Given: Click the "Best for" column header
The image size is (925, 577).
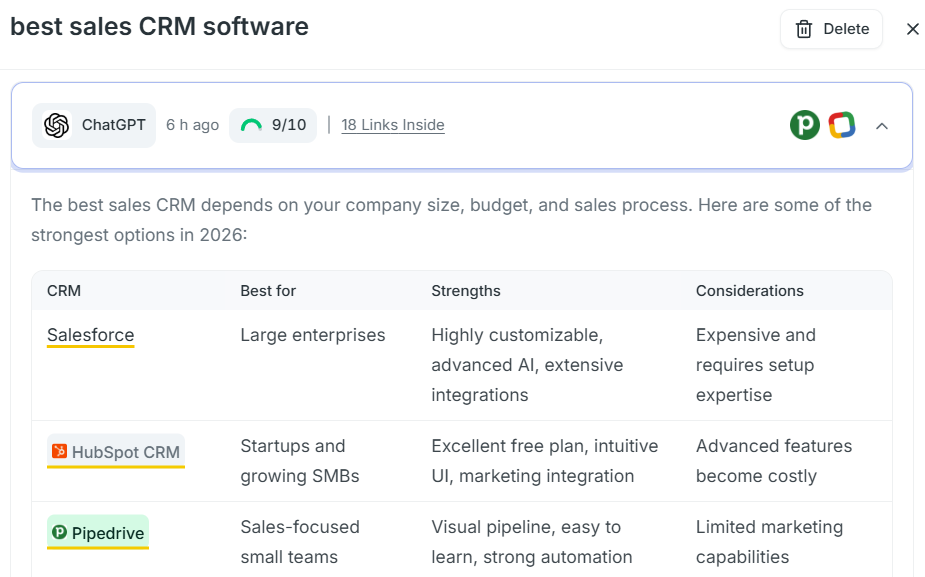Looking at the screenshot, I should [x=268, y=291].
